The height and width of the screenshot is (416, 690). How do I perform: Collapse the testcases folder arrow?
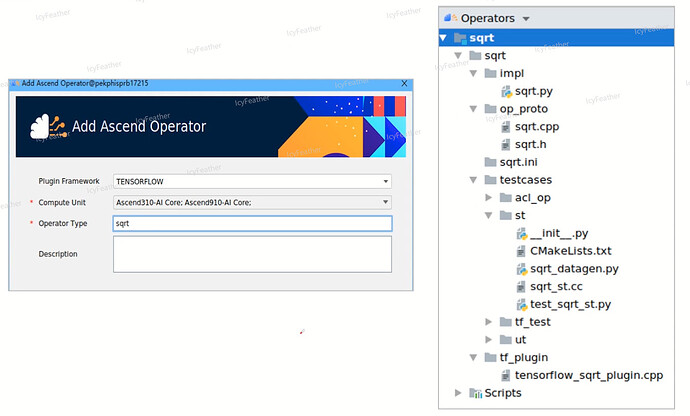click(x=473, y=180)
